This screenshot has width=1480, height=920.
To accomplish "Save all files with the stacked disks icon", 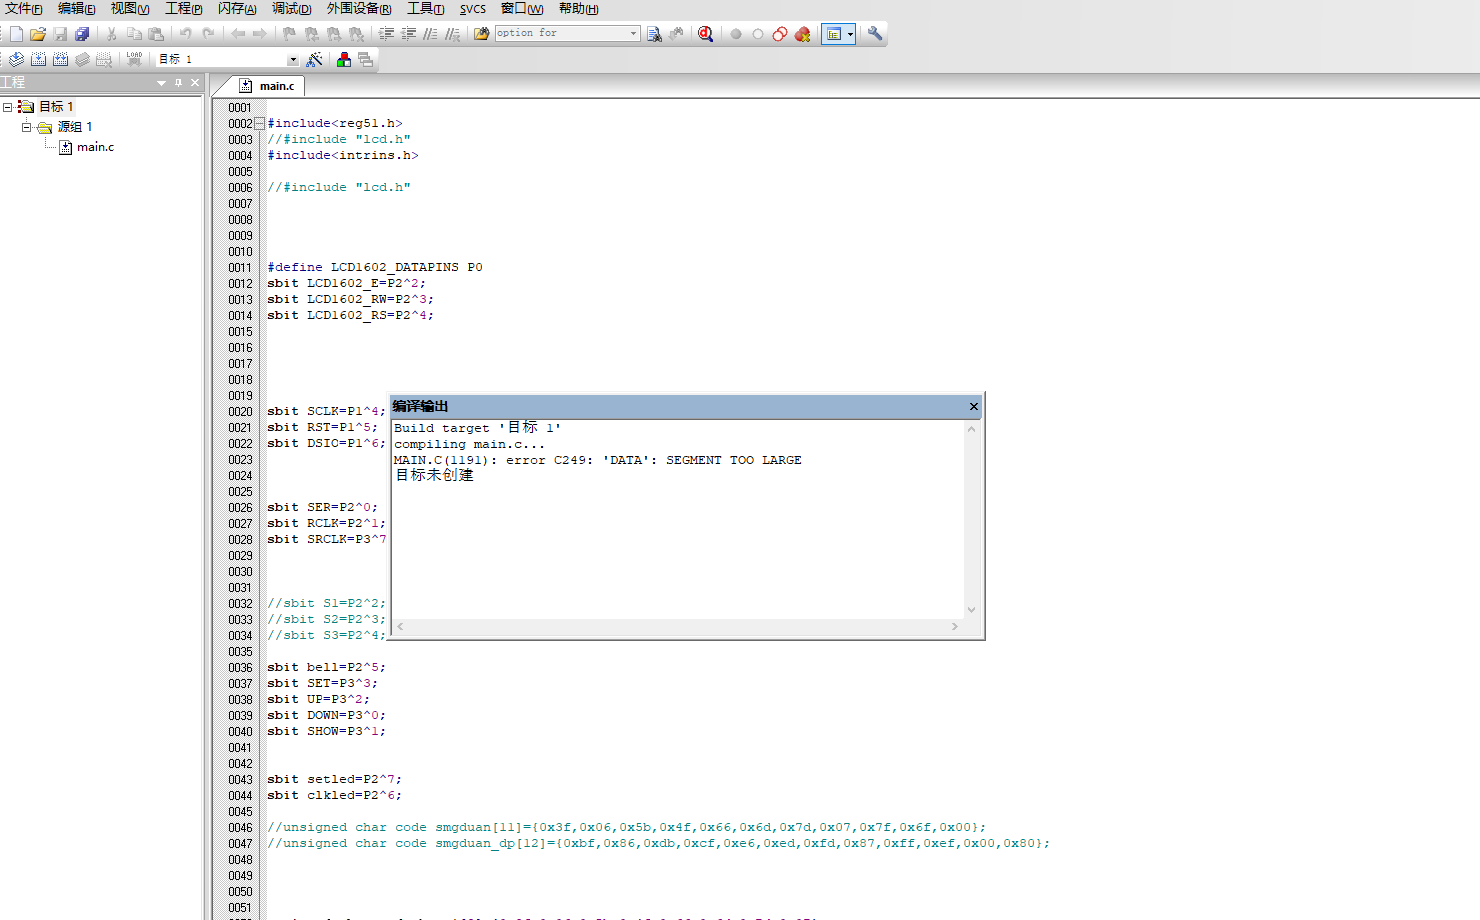I will [x=82, y=34].
